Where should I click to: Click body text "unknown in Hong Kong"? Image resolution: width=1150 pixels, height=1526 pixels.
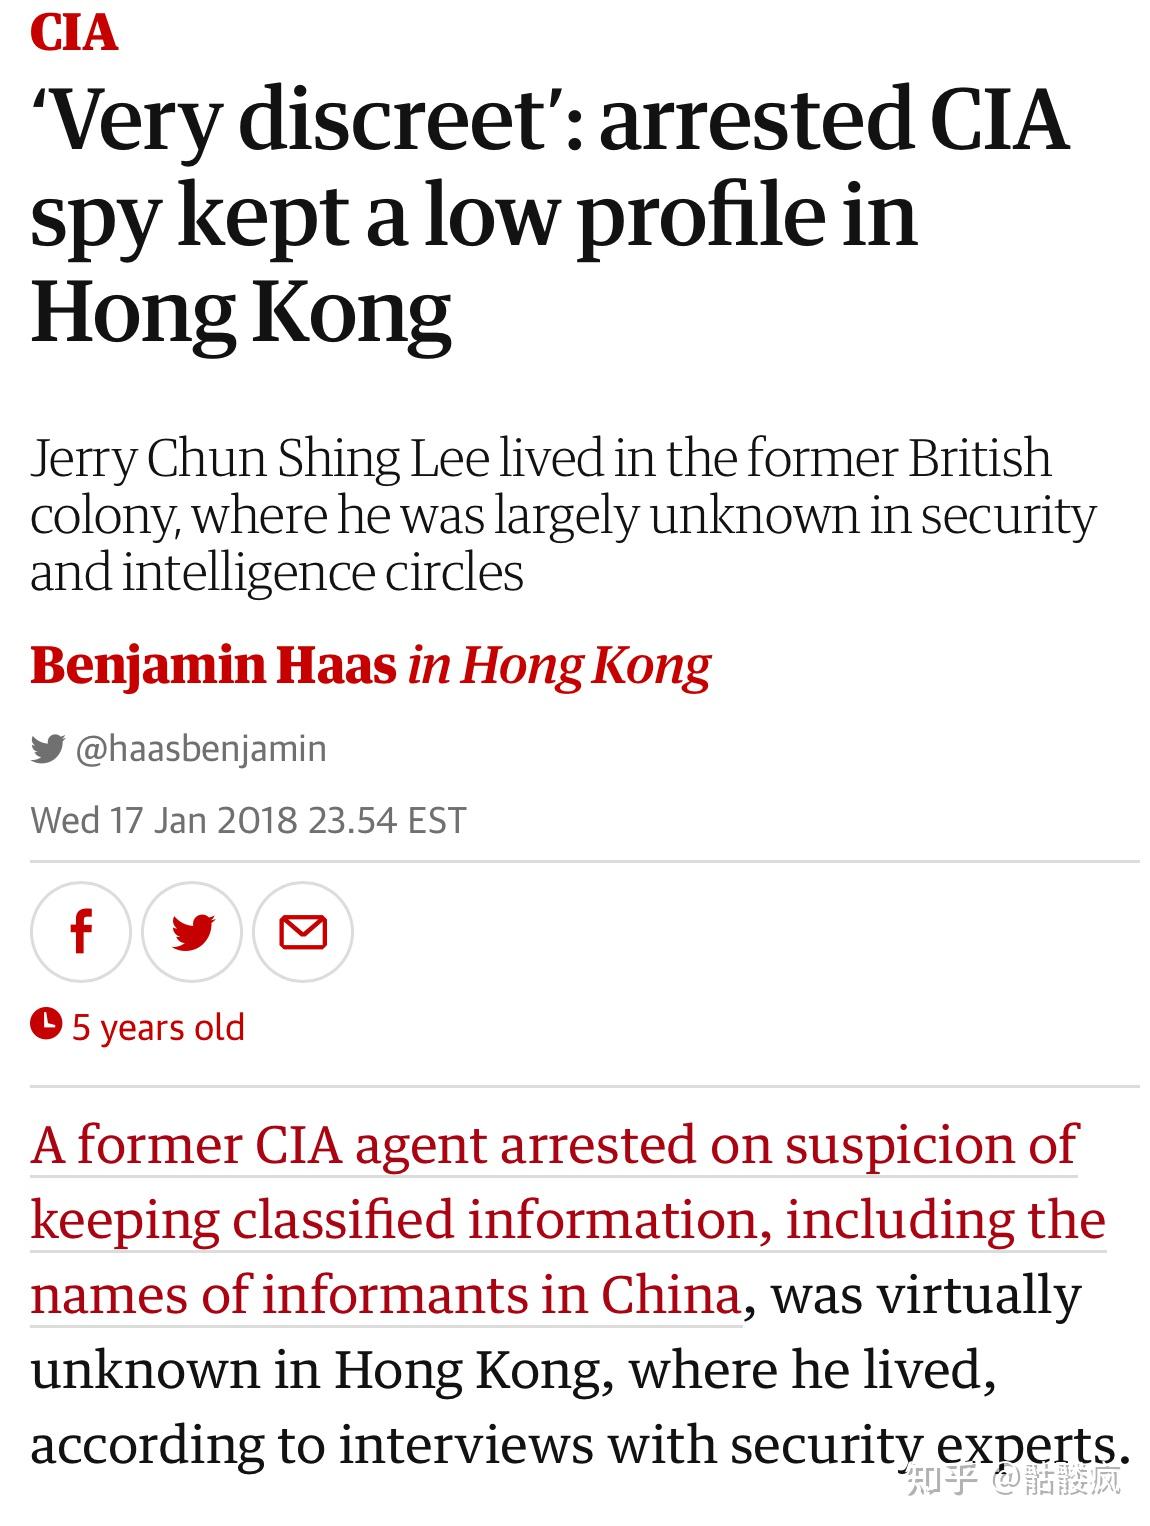(321, 1370)
